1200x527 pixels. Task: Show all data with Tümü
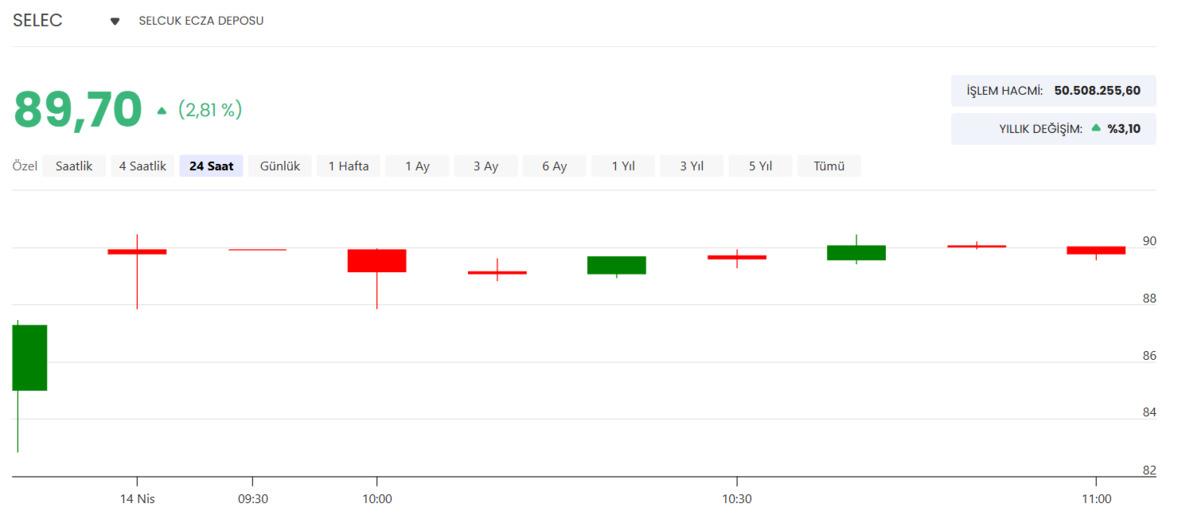coord(829,166)
